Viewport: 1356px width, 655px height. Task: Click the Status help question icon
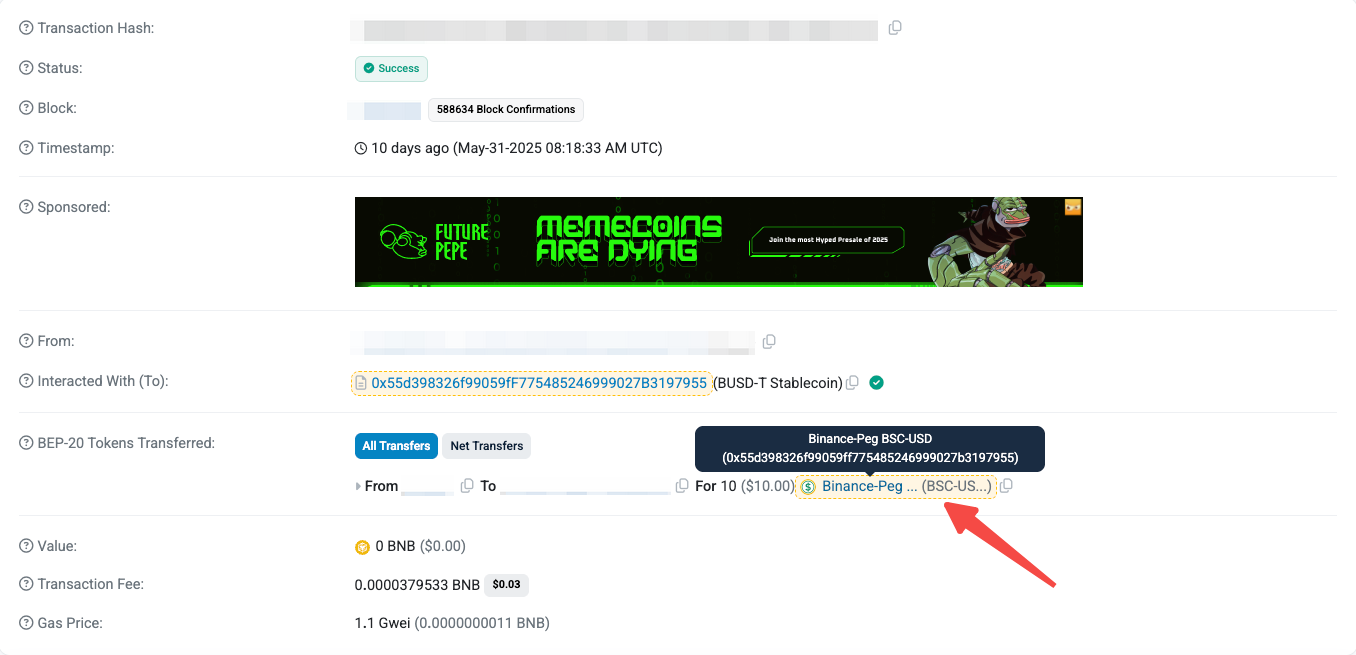click(x=26, y=68)
